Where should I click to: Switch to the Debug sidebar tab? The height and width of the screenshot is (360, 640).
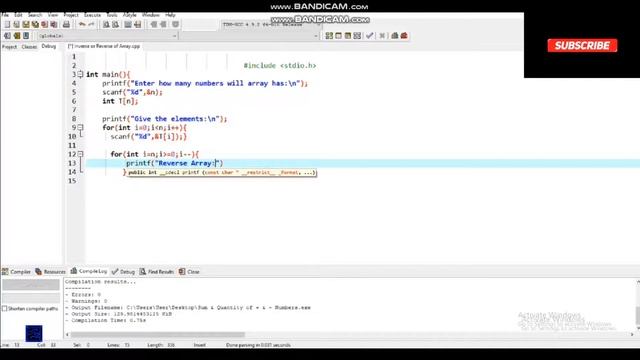(x=49, y=47)
